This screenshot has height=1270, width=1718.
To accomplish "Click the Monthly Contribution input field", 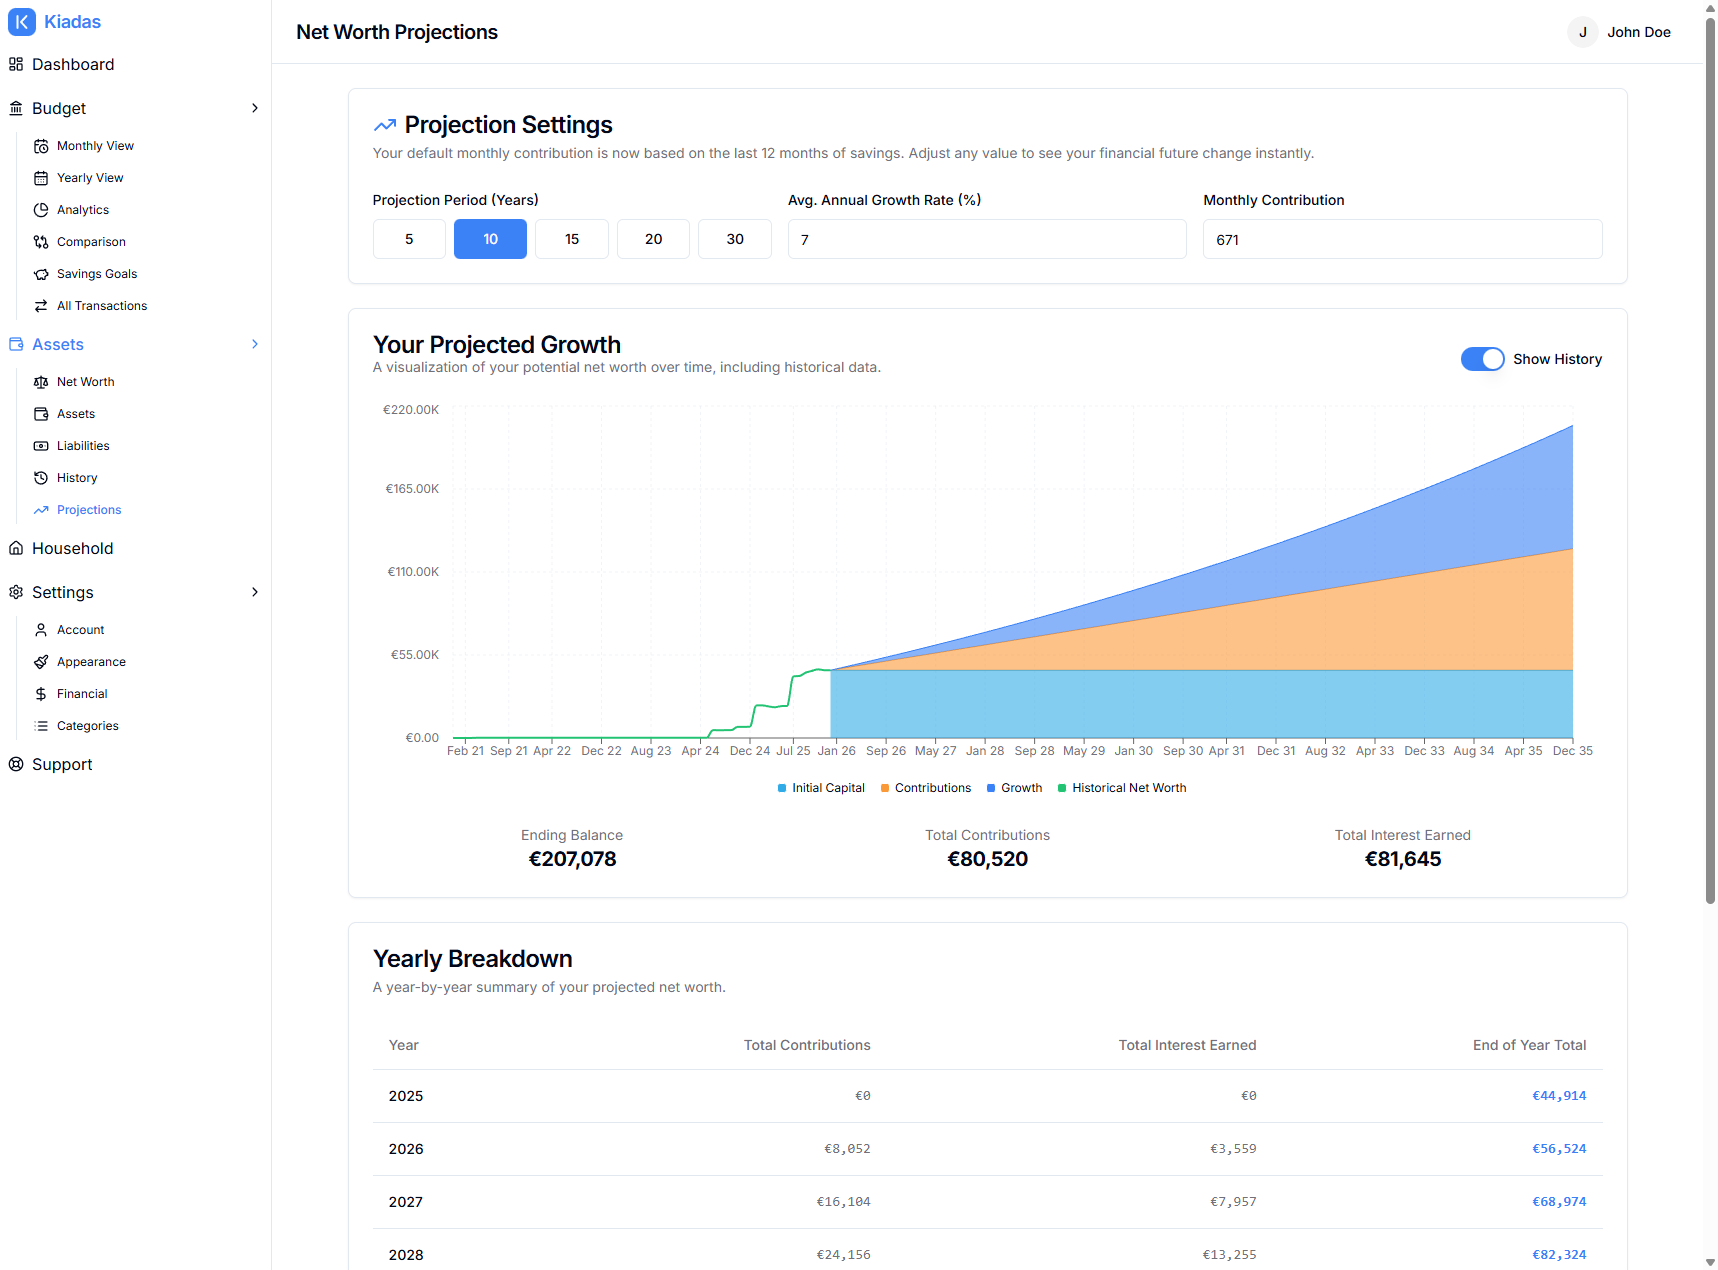I will click(1402, 240).
